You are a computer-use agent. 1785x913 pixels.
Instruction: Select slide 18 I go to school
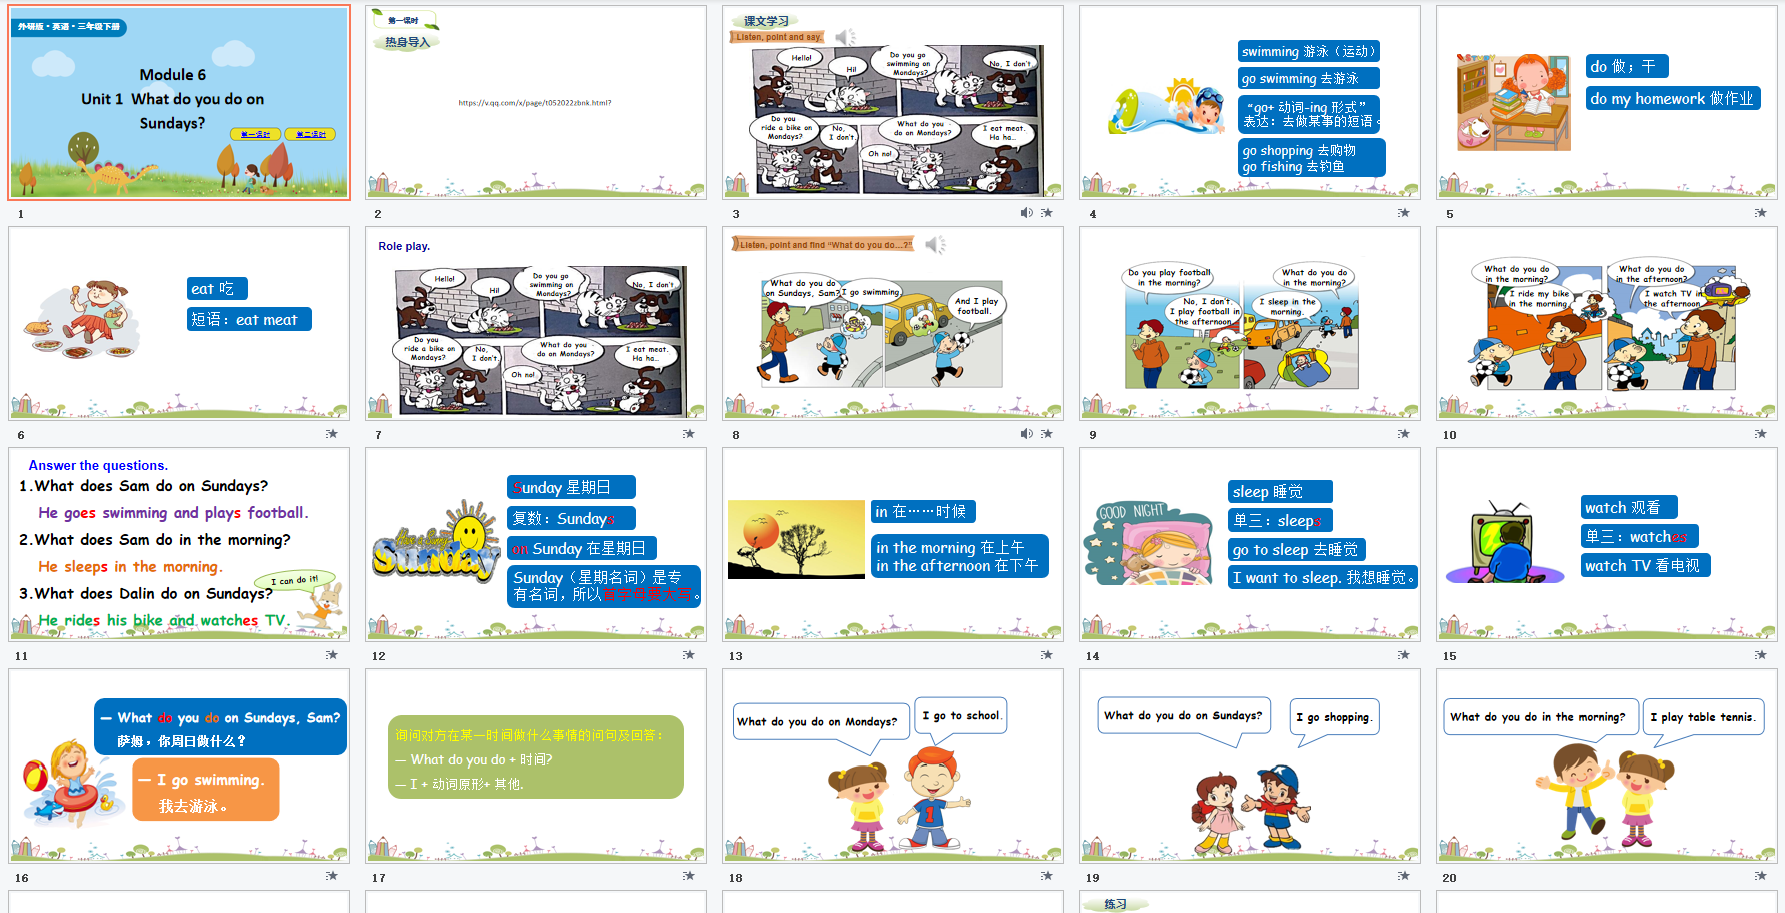coord(893,767)
